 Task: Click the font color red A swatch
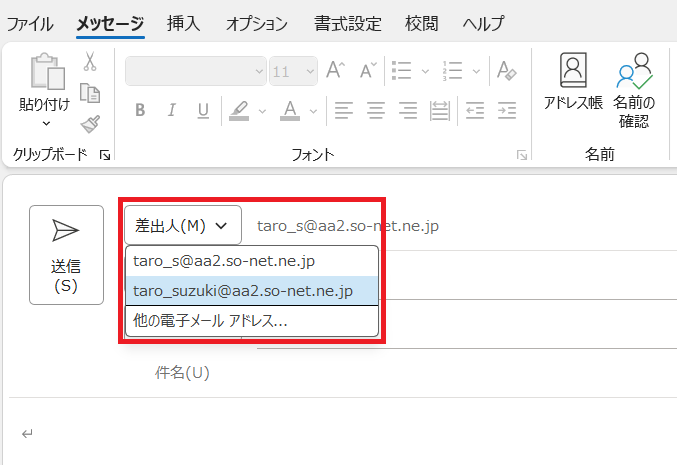(x=290, y=110)
